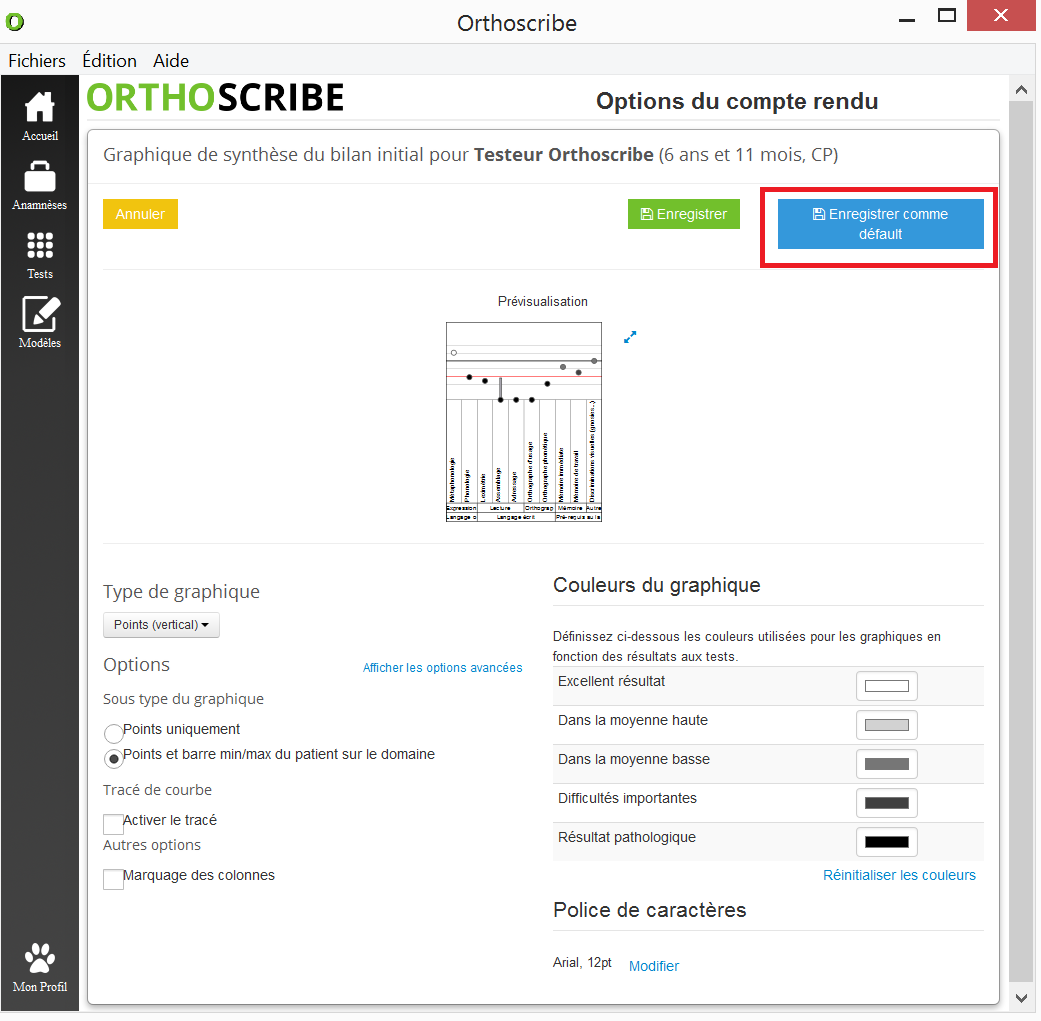The height and width of the screenshot is (1021, 1041).
Task: Click the expand preview arrows icon
Action: pos(630,338)
